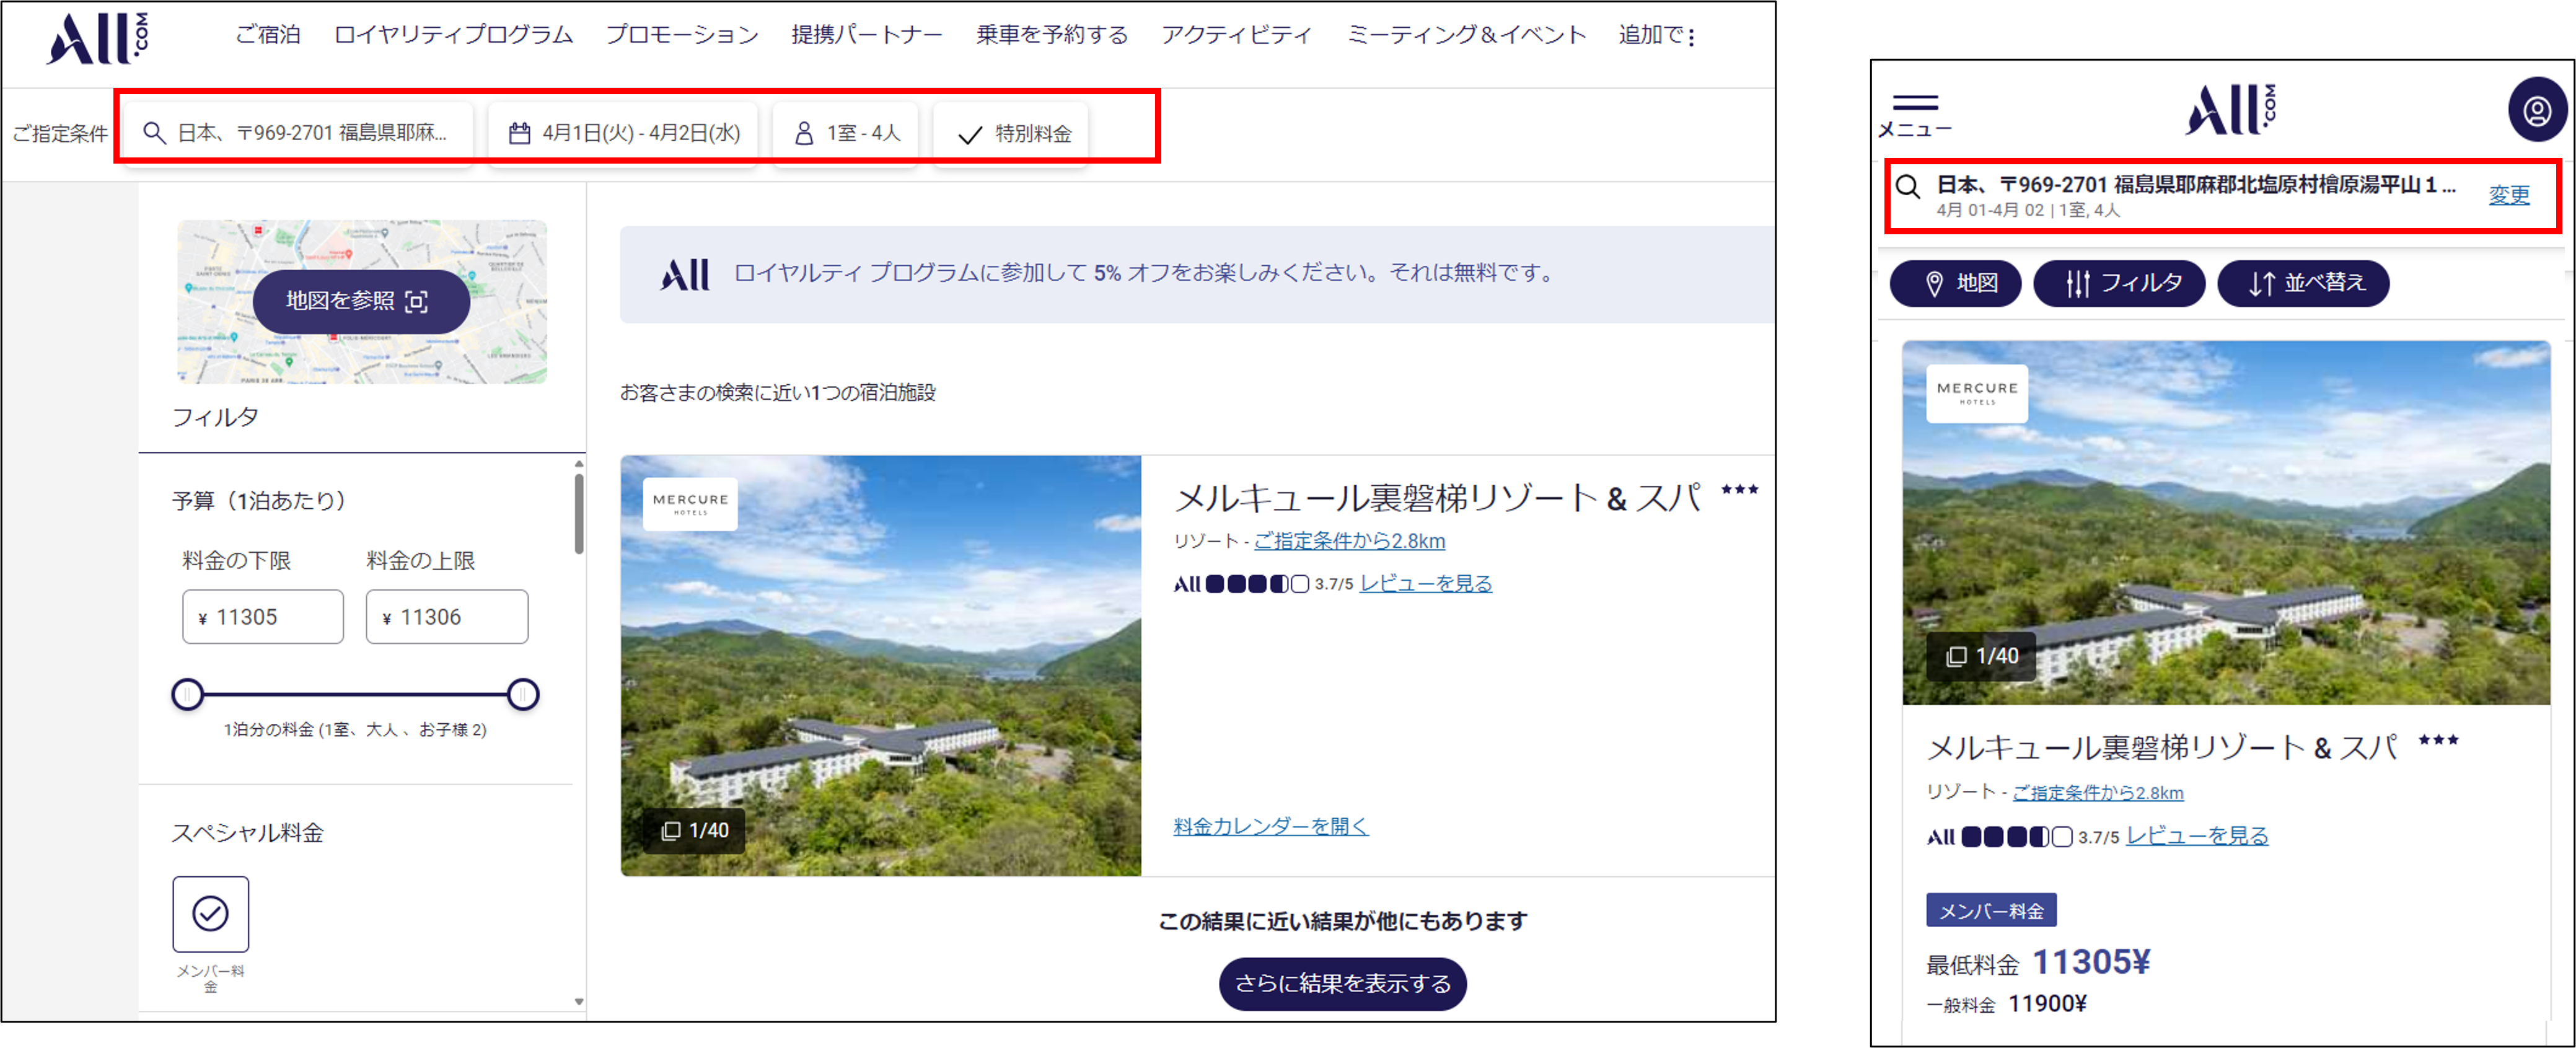The height and width of the screenshot is (1048, 2576).
Task: Click the 1/40 counter on mobile photo
Action: (x=1981, y=656)
